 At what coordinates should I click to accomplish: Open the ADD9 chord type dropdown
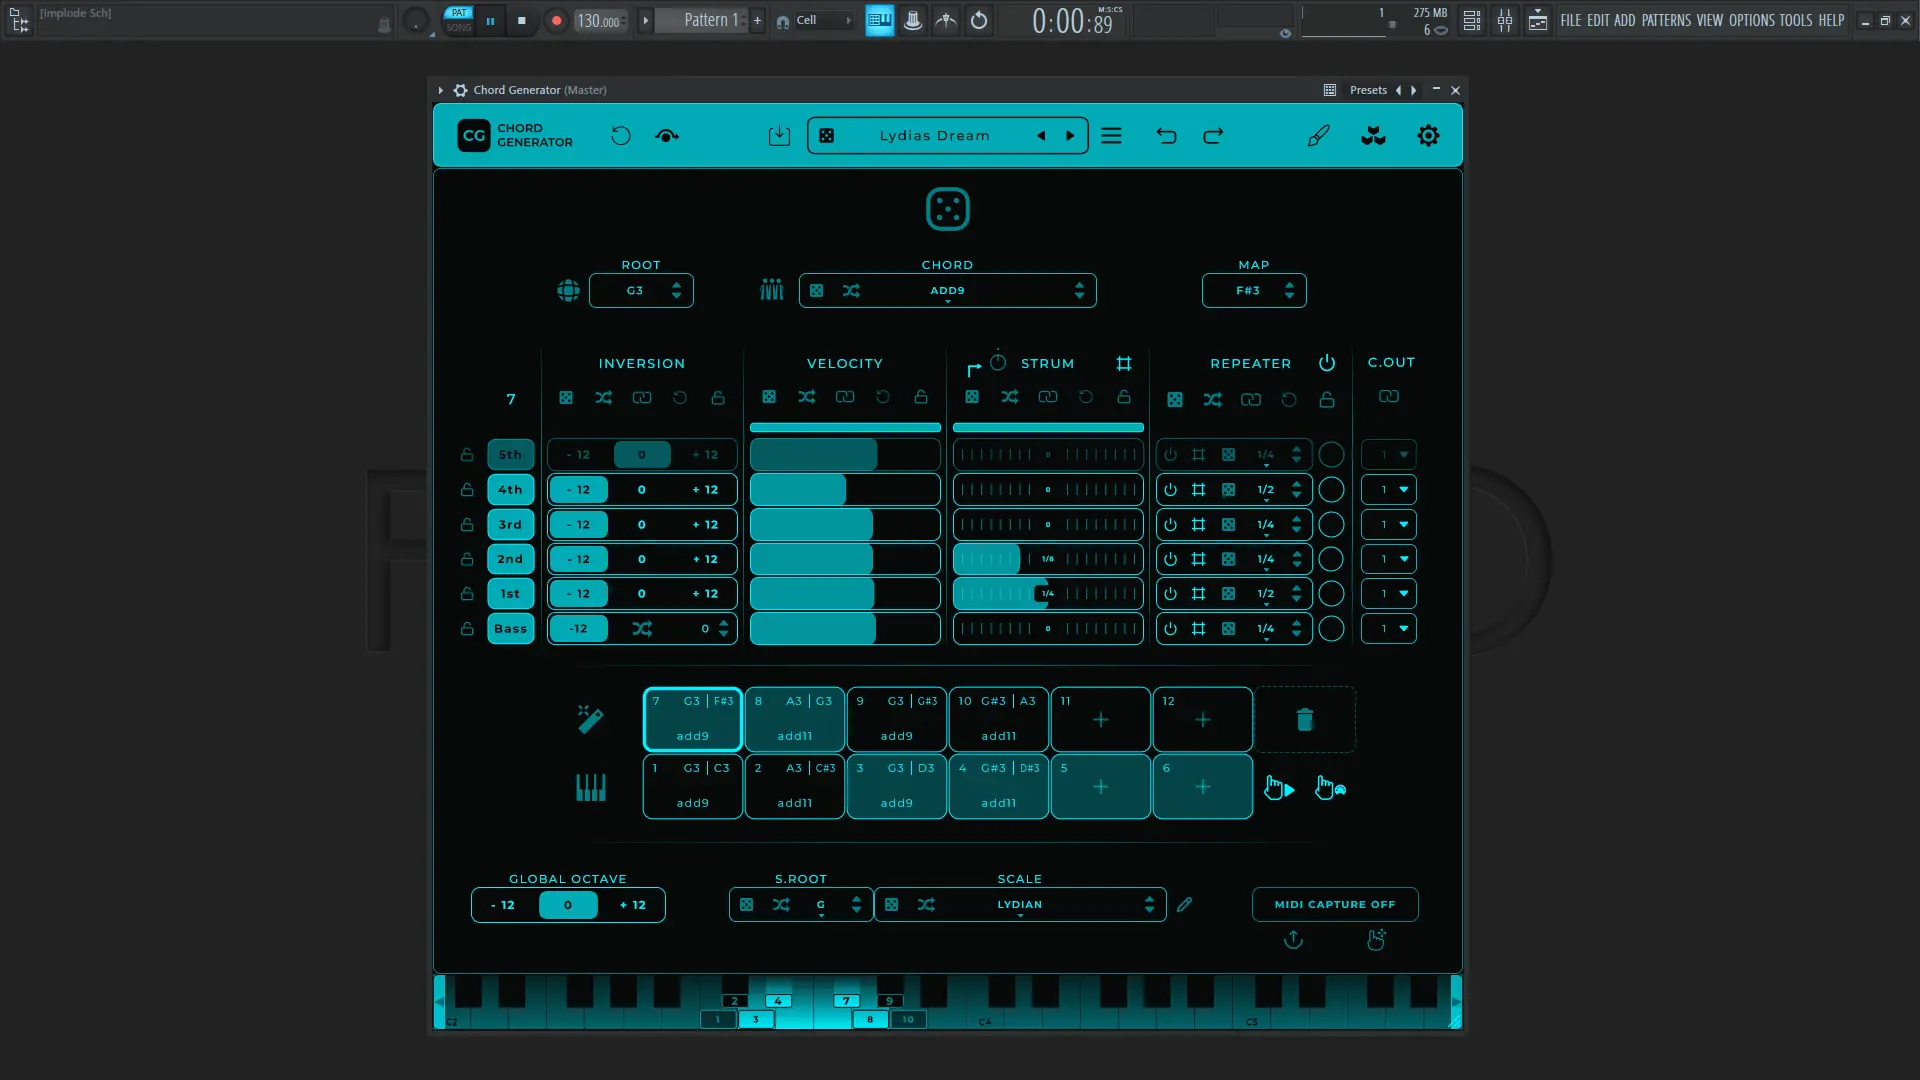click(947, 291)
